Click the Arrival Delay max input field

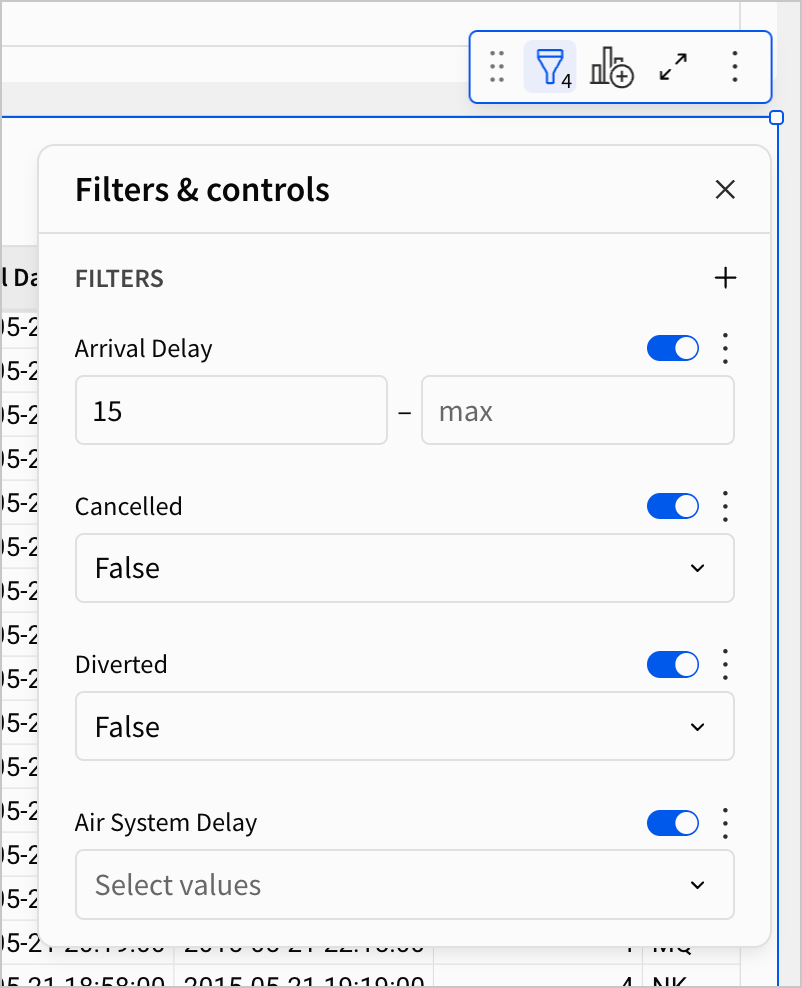(x=577, y=410)
